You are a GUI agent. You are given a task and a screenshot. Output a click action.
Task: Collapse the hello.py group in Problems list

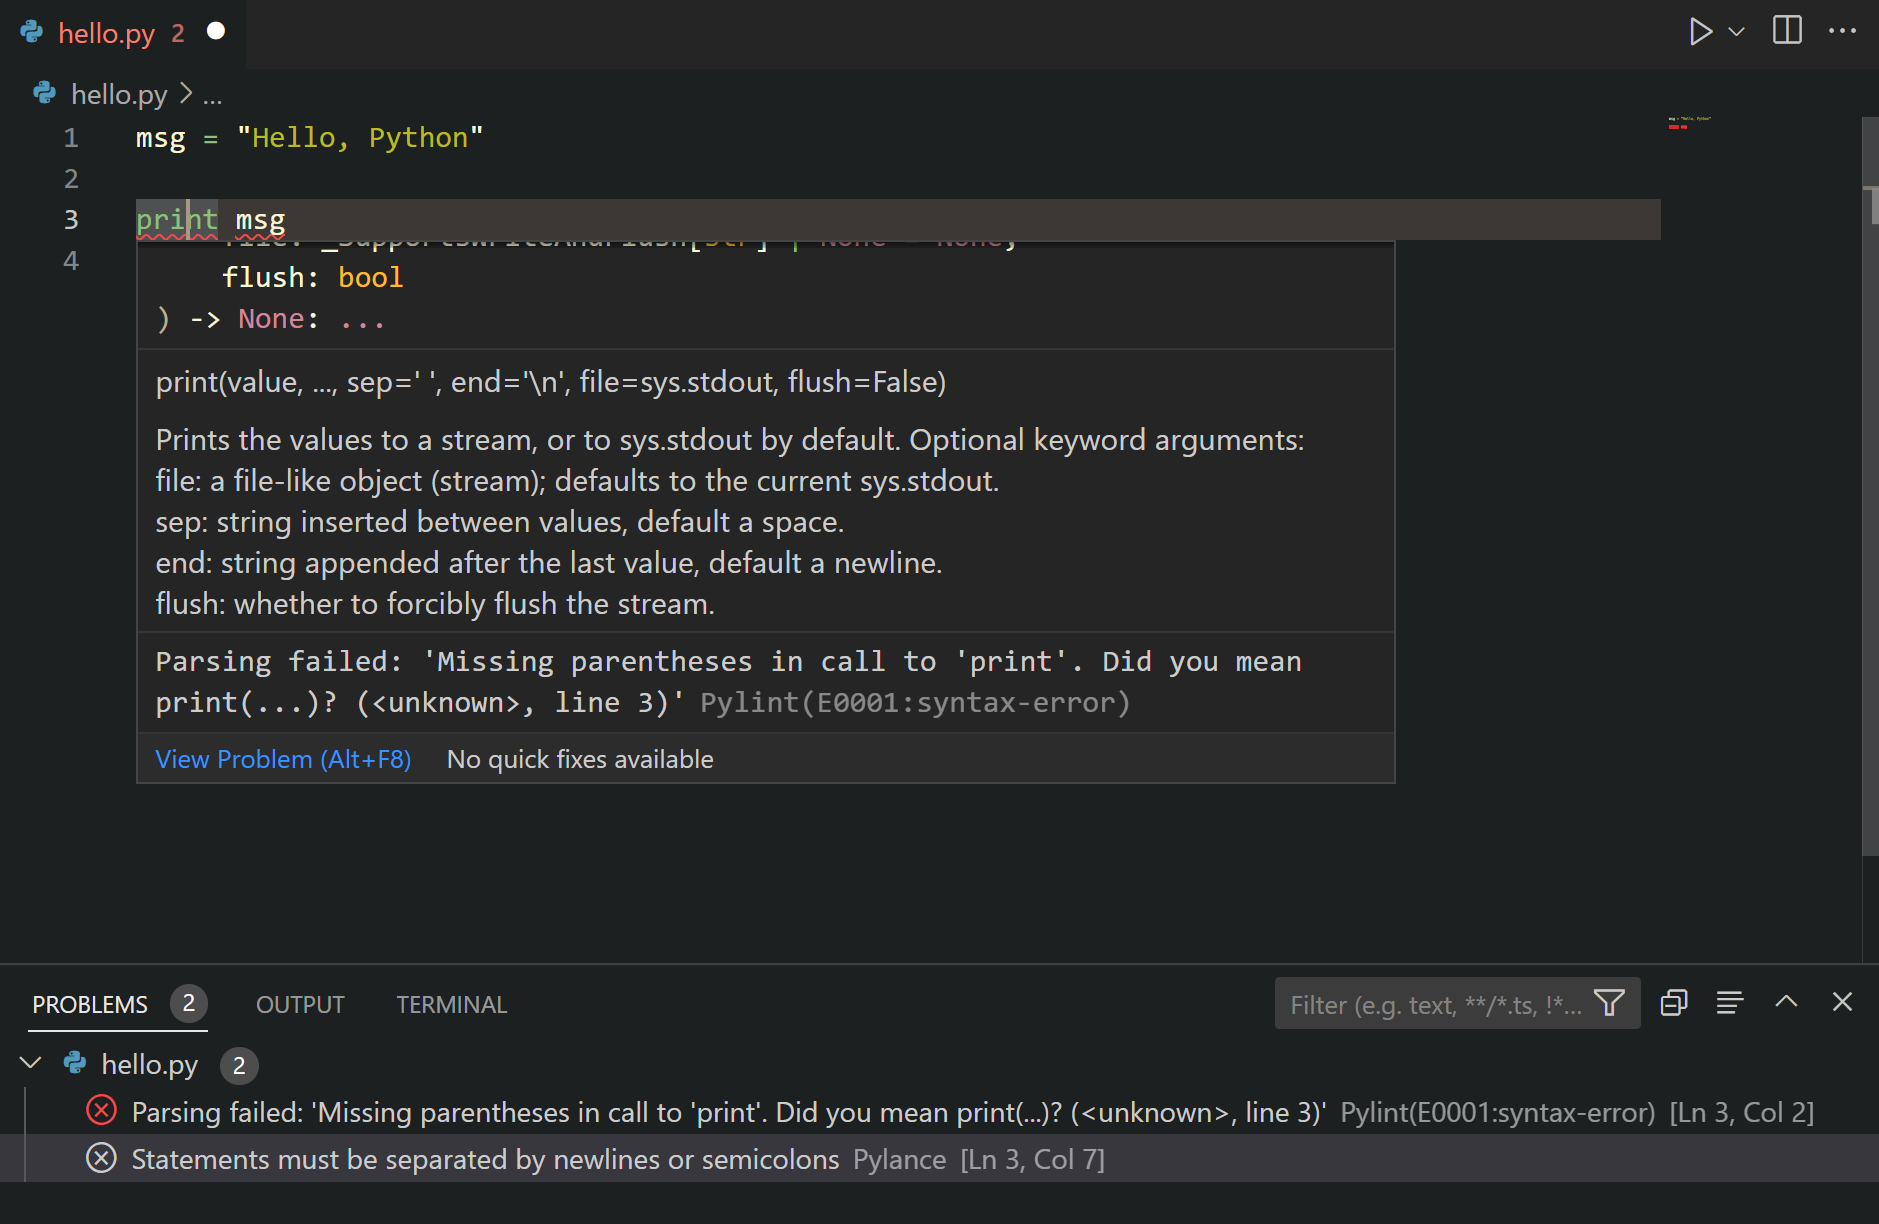coord(31,1063)
